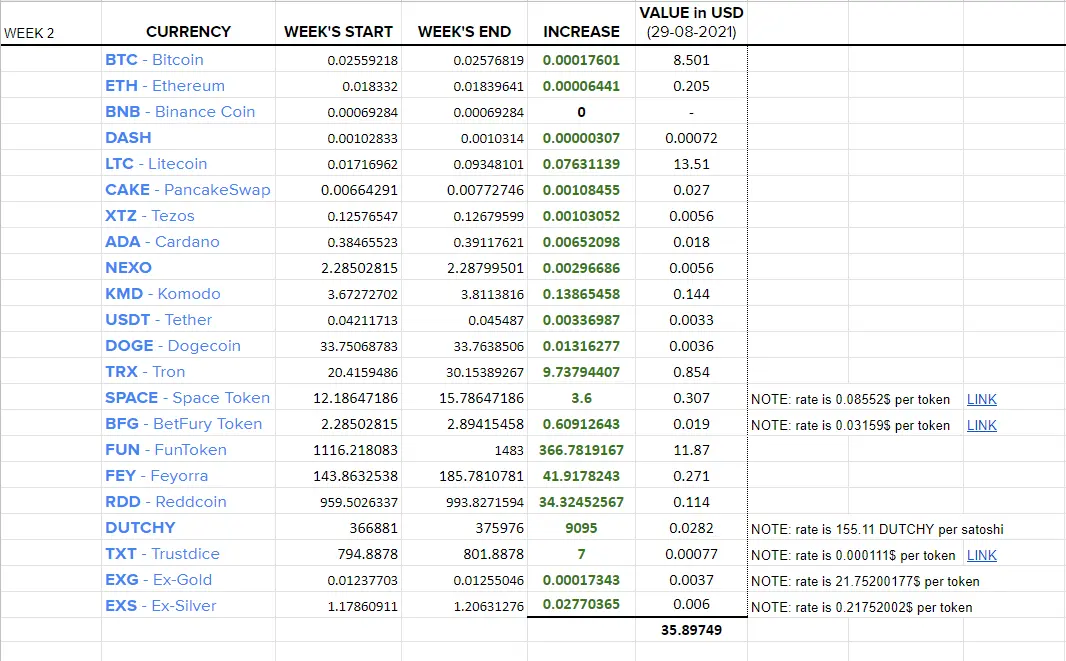The width and height of the screenshot is (1066, 661).
Task: Open the LINK next to Space Token note
Action: pyautogui.click(x=981, y=399)
